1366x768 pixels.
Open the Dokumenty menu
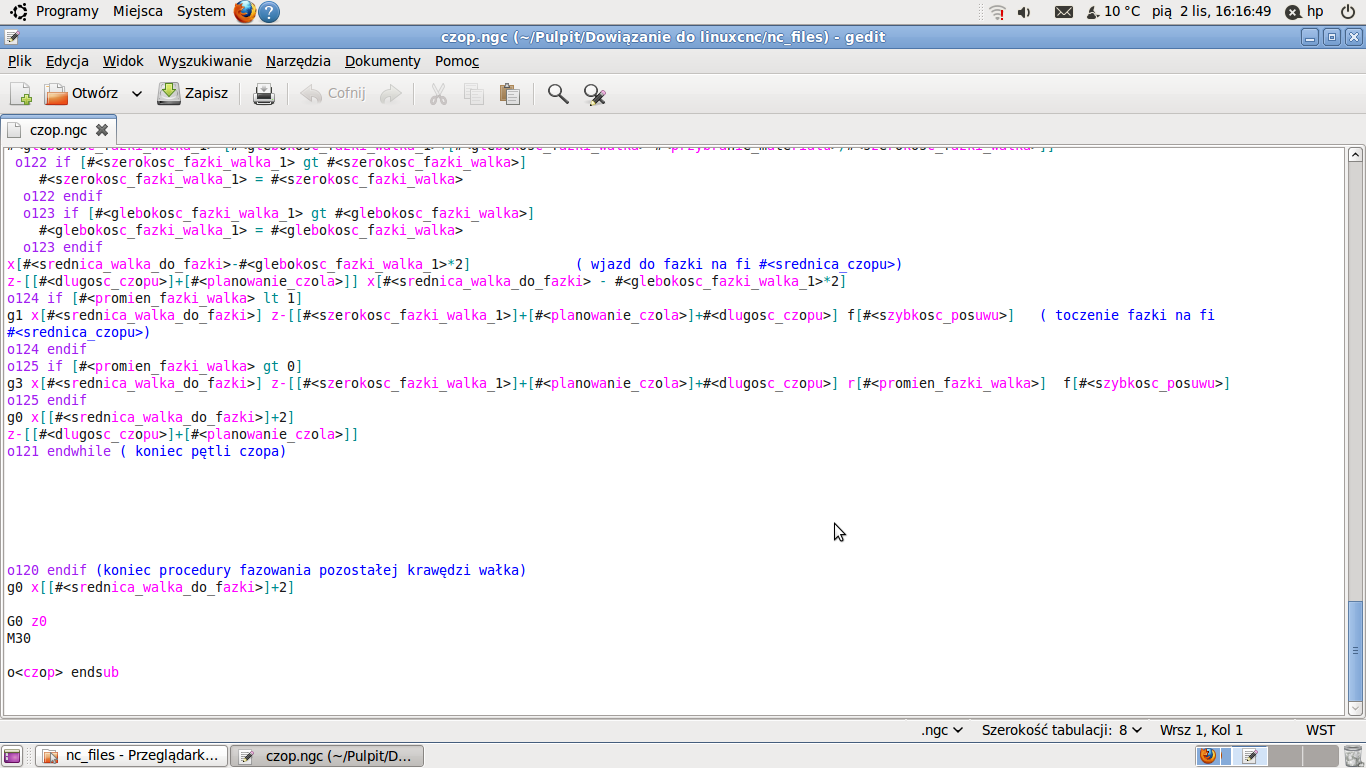[x=383, y=61]
